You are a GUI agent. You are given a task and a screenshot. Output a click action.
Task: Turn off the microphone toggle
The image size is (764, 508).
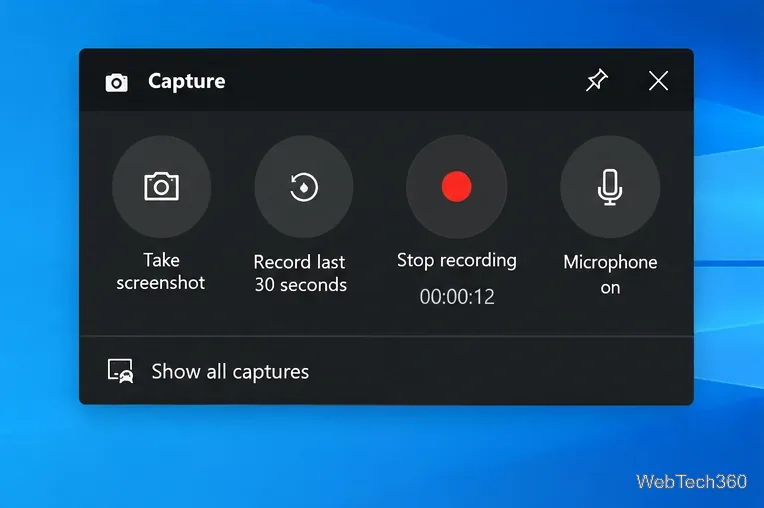click(x=610, y=187)
